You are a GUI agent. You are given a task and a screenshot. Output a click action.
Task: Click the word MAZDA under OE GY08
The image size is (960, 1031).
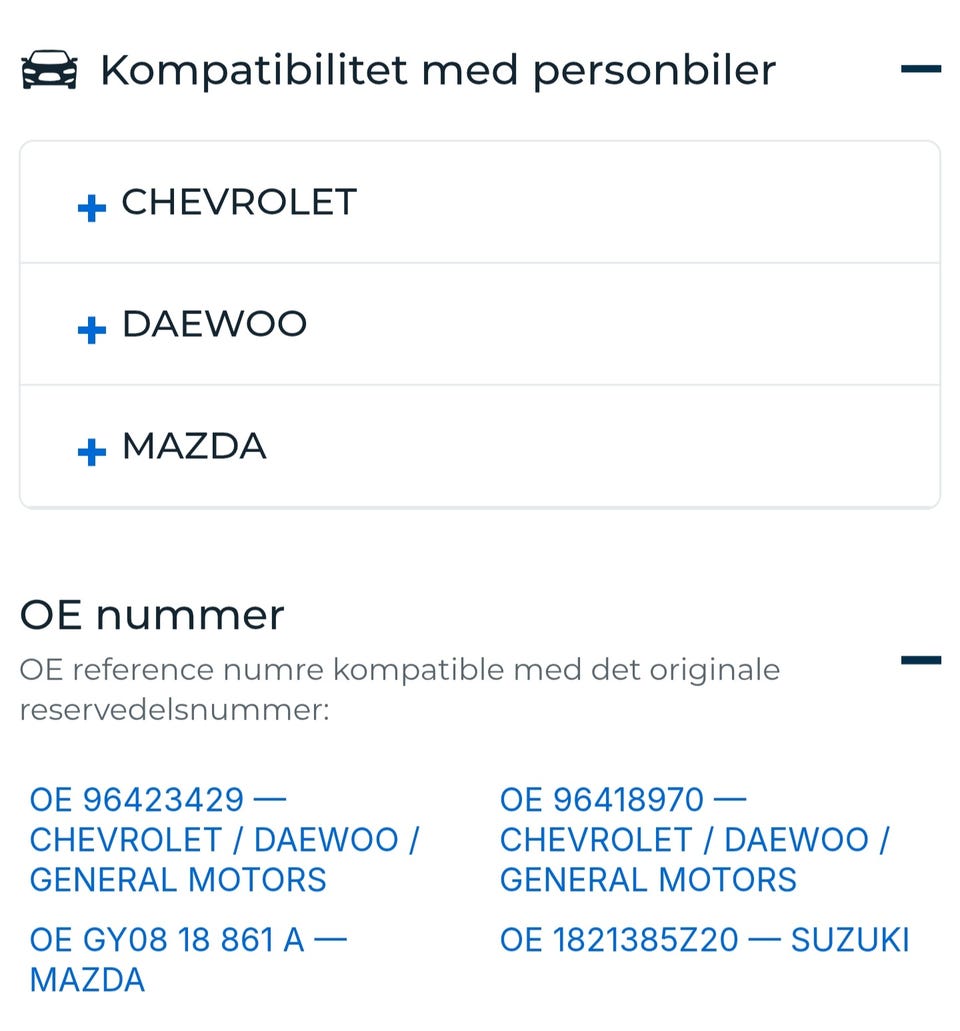(x=87, y=980)
